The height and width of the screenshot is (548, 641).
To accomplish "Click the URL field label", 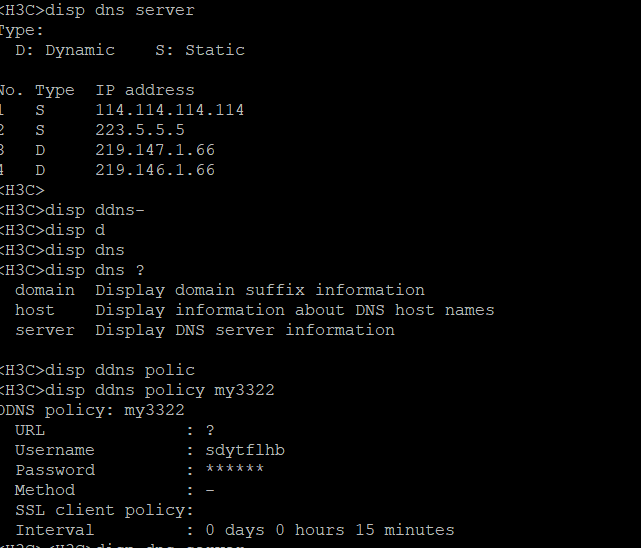I will [x=29, y=430].
